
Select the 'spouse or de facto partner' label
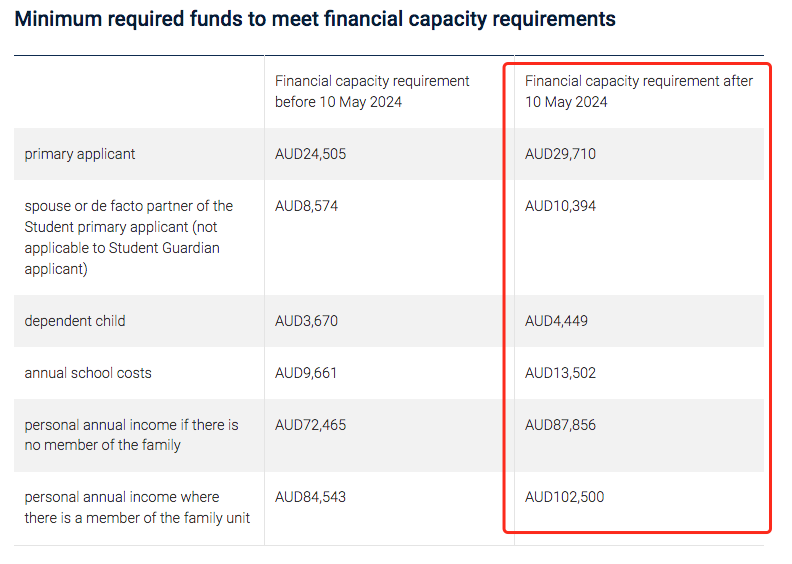click(128, 237)
